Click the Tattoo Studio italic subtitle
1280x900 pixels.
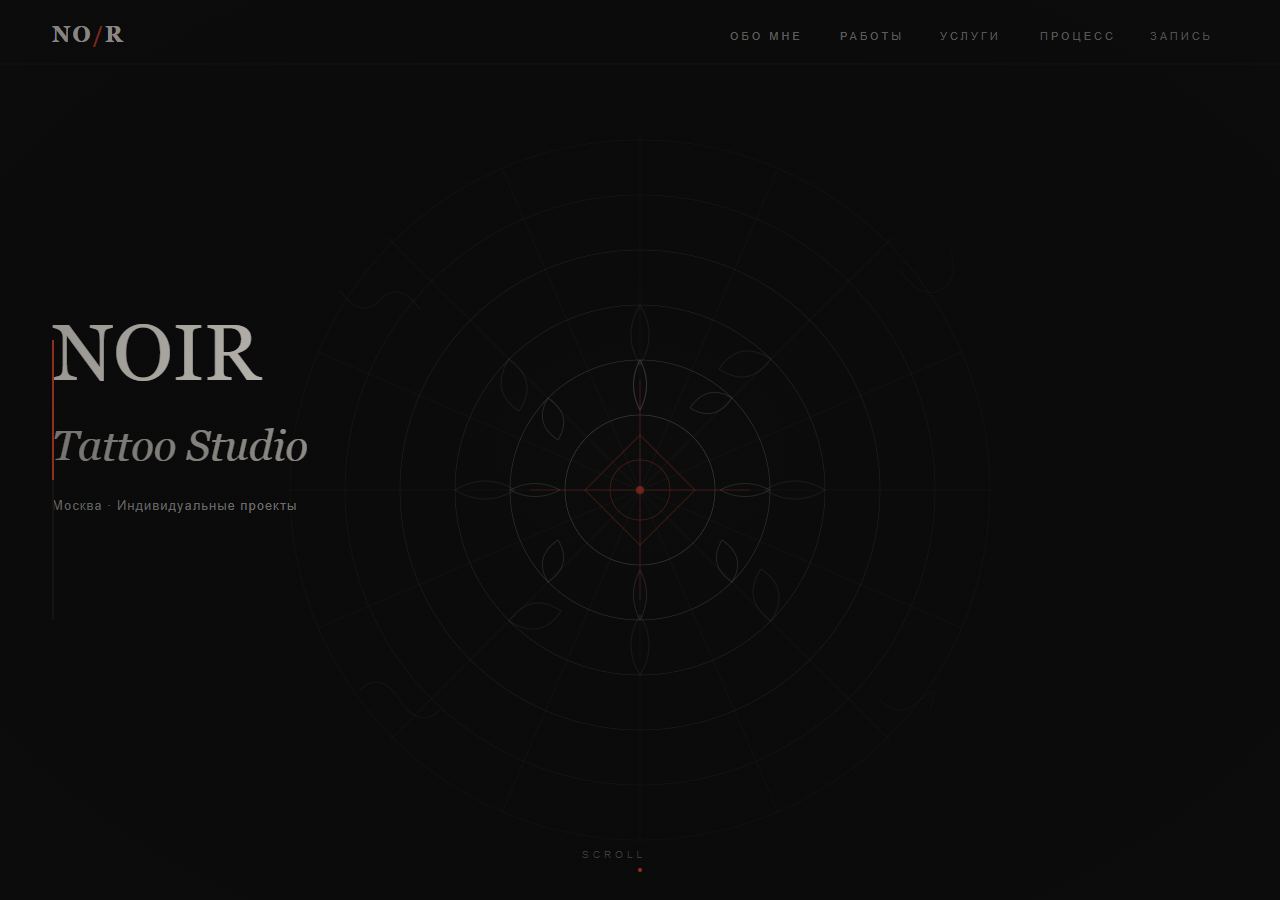click(180, 446)
